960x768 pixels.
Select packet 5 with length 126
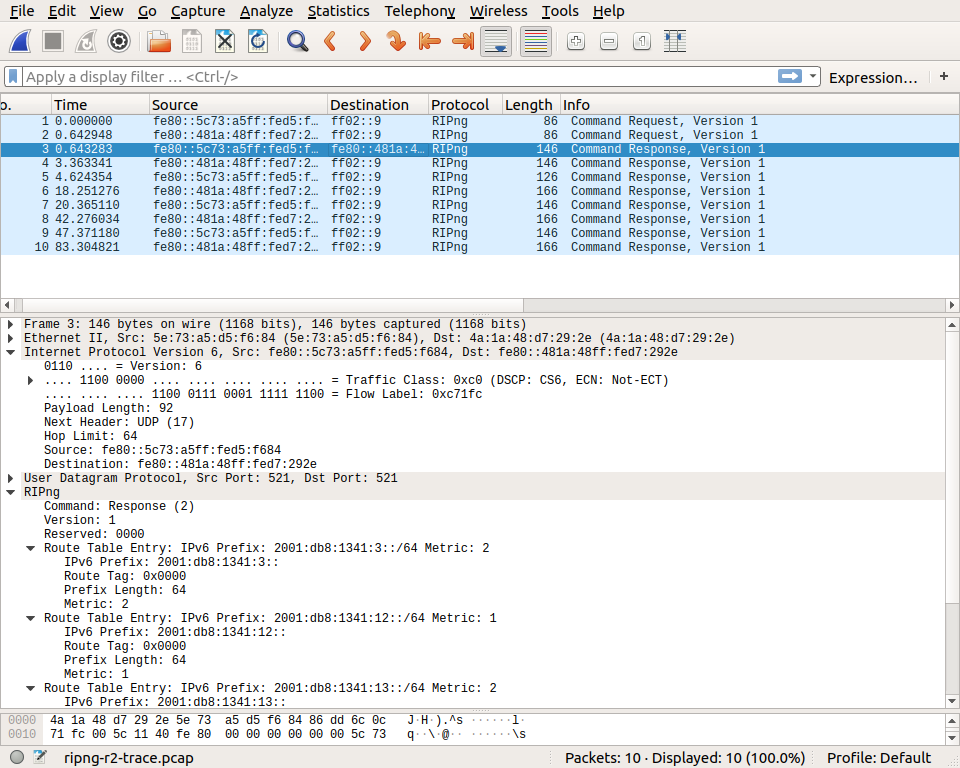click(479, 177)
